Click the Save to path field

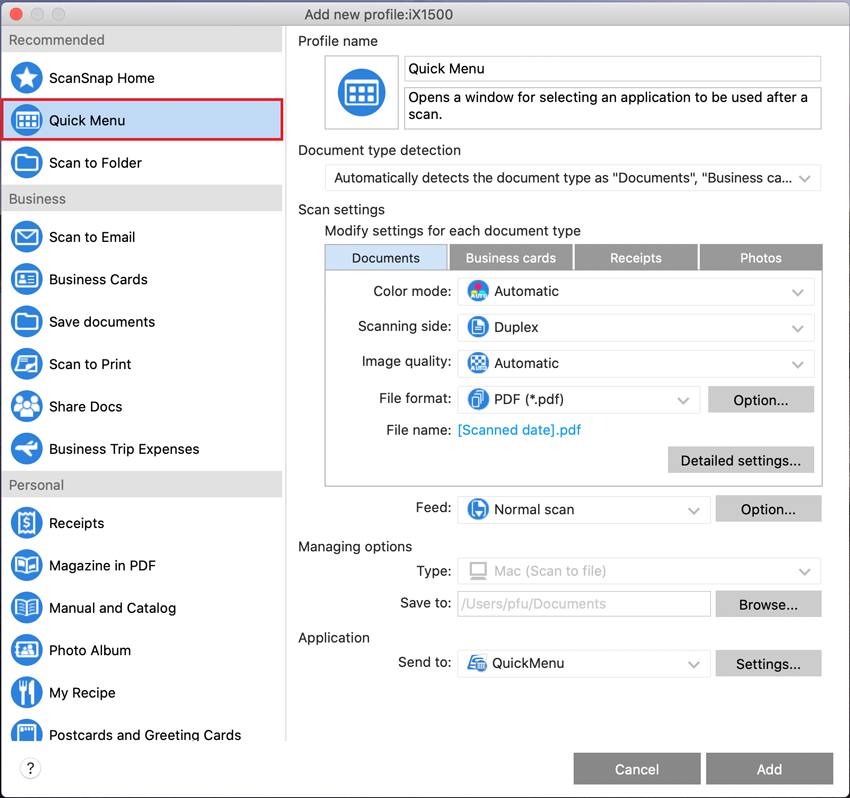[x=584, y=604]
